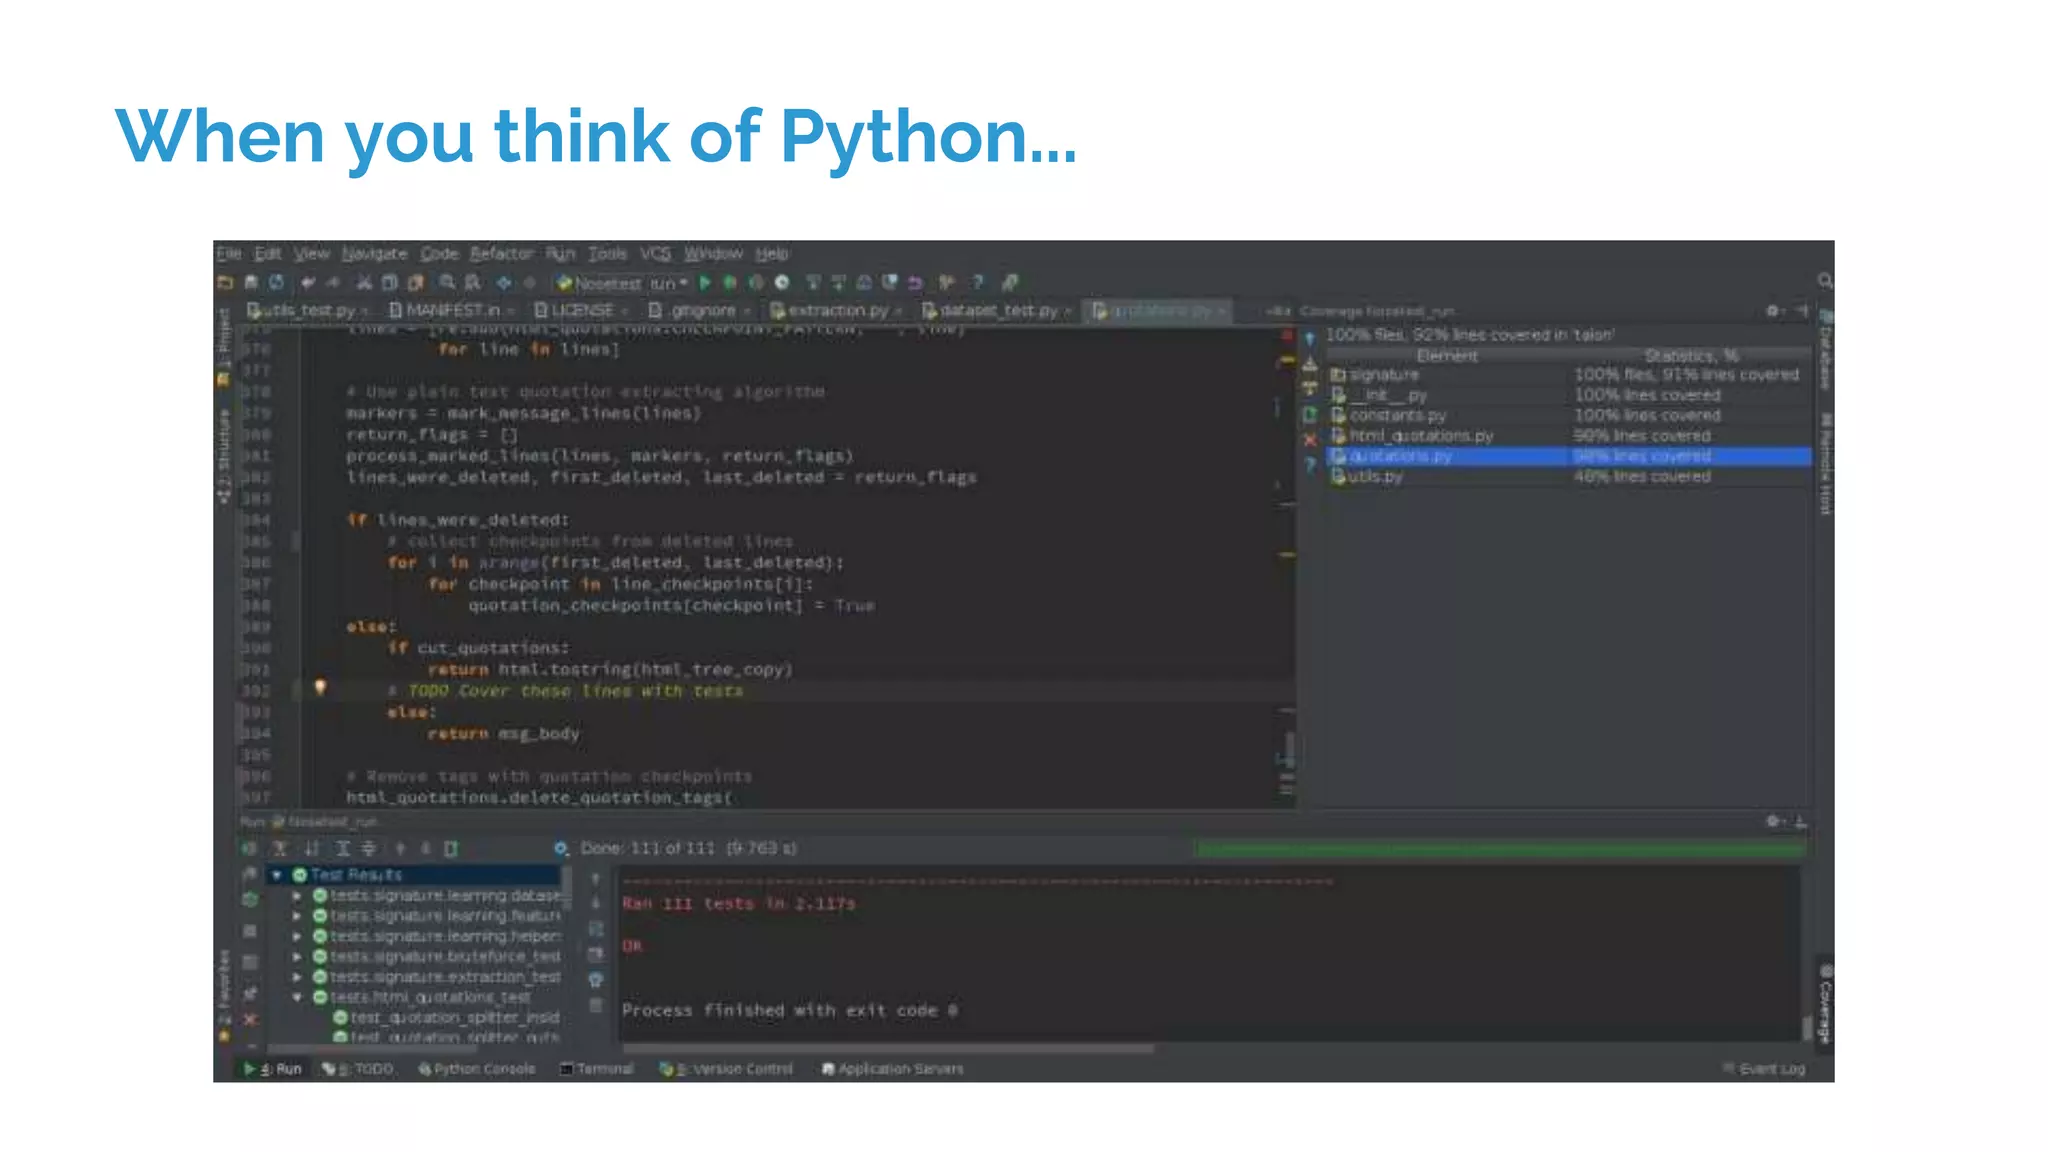Click the Find magnifier toolbar icon
The image size is (2048, 1152).
447,283
